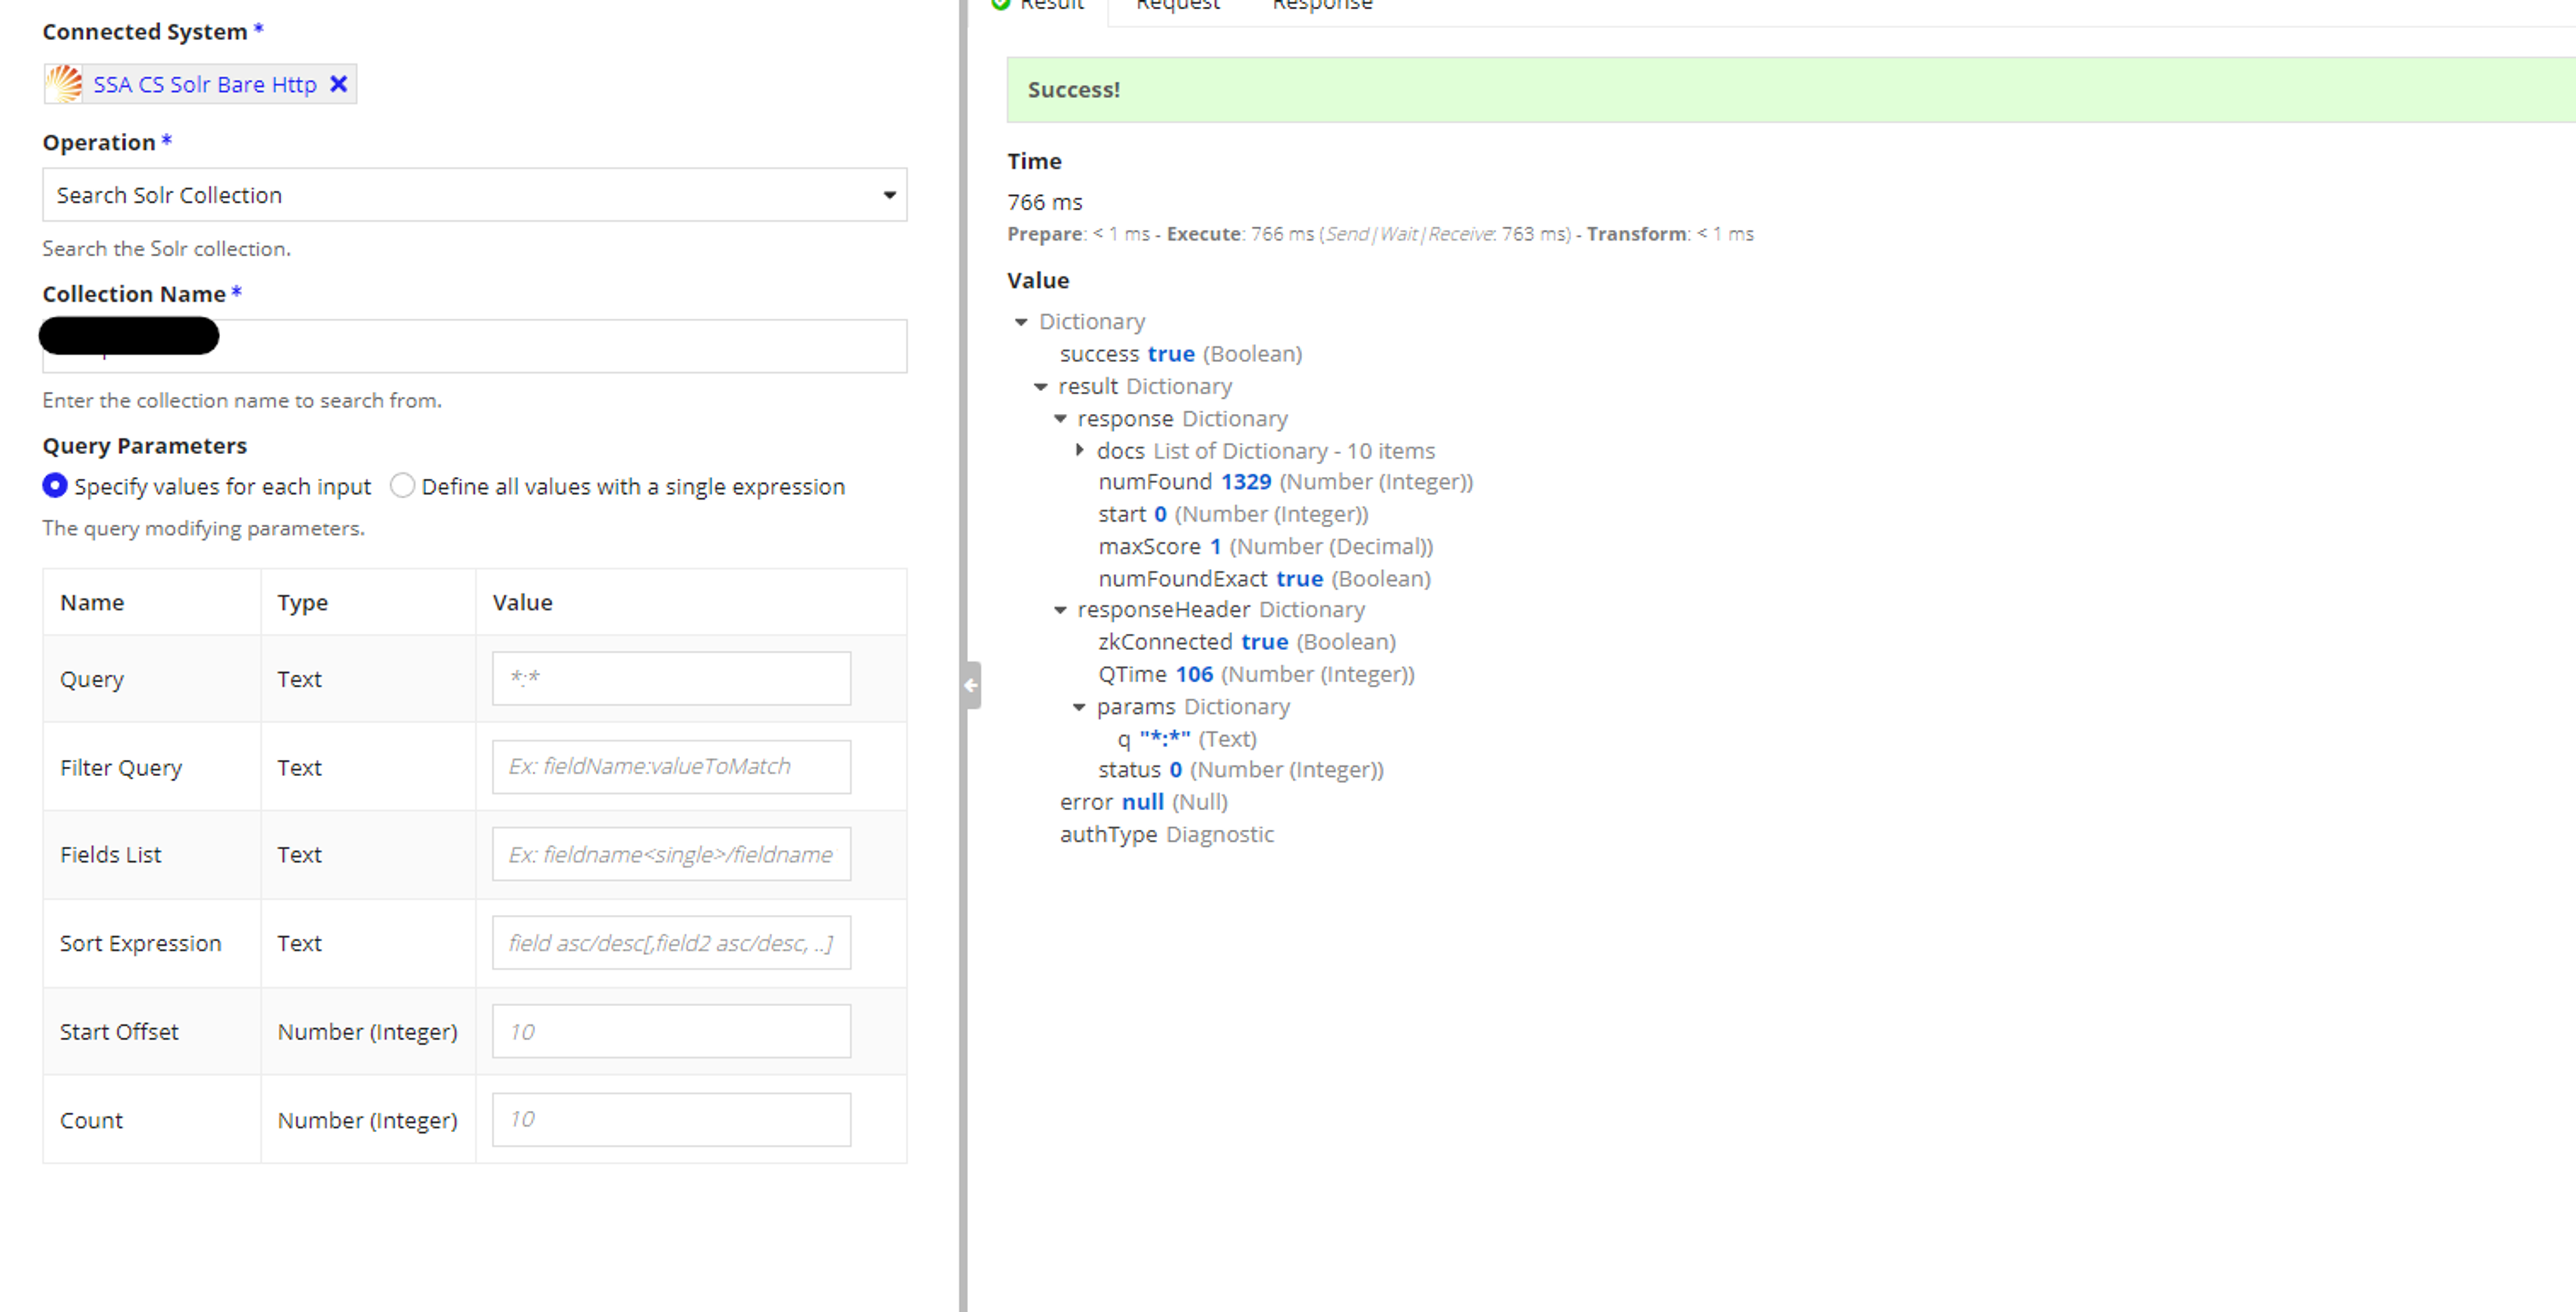
Task: Click the success true value
Action: (1171, 354)
